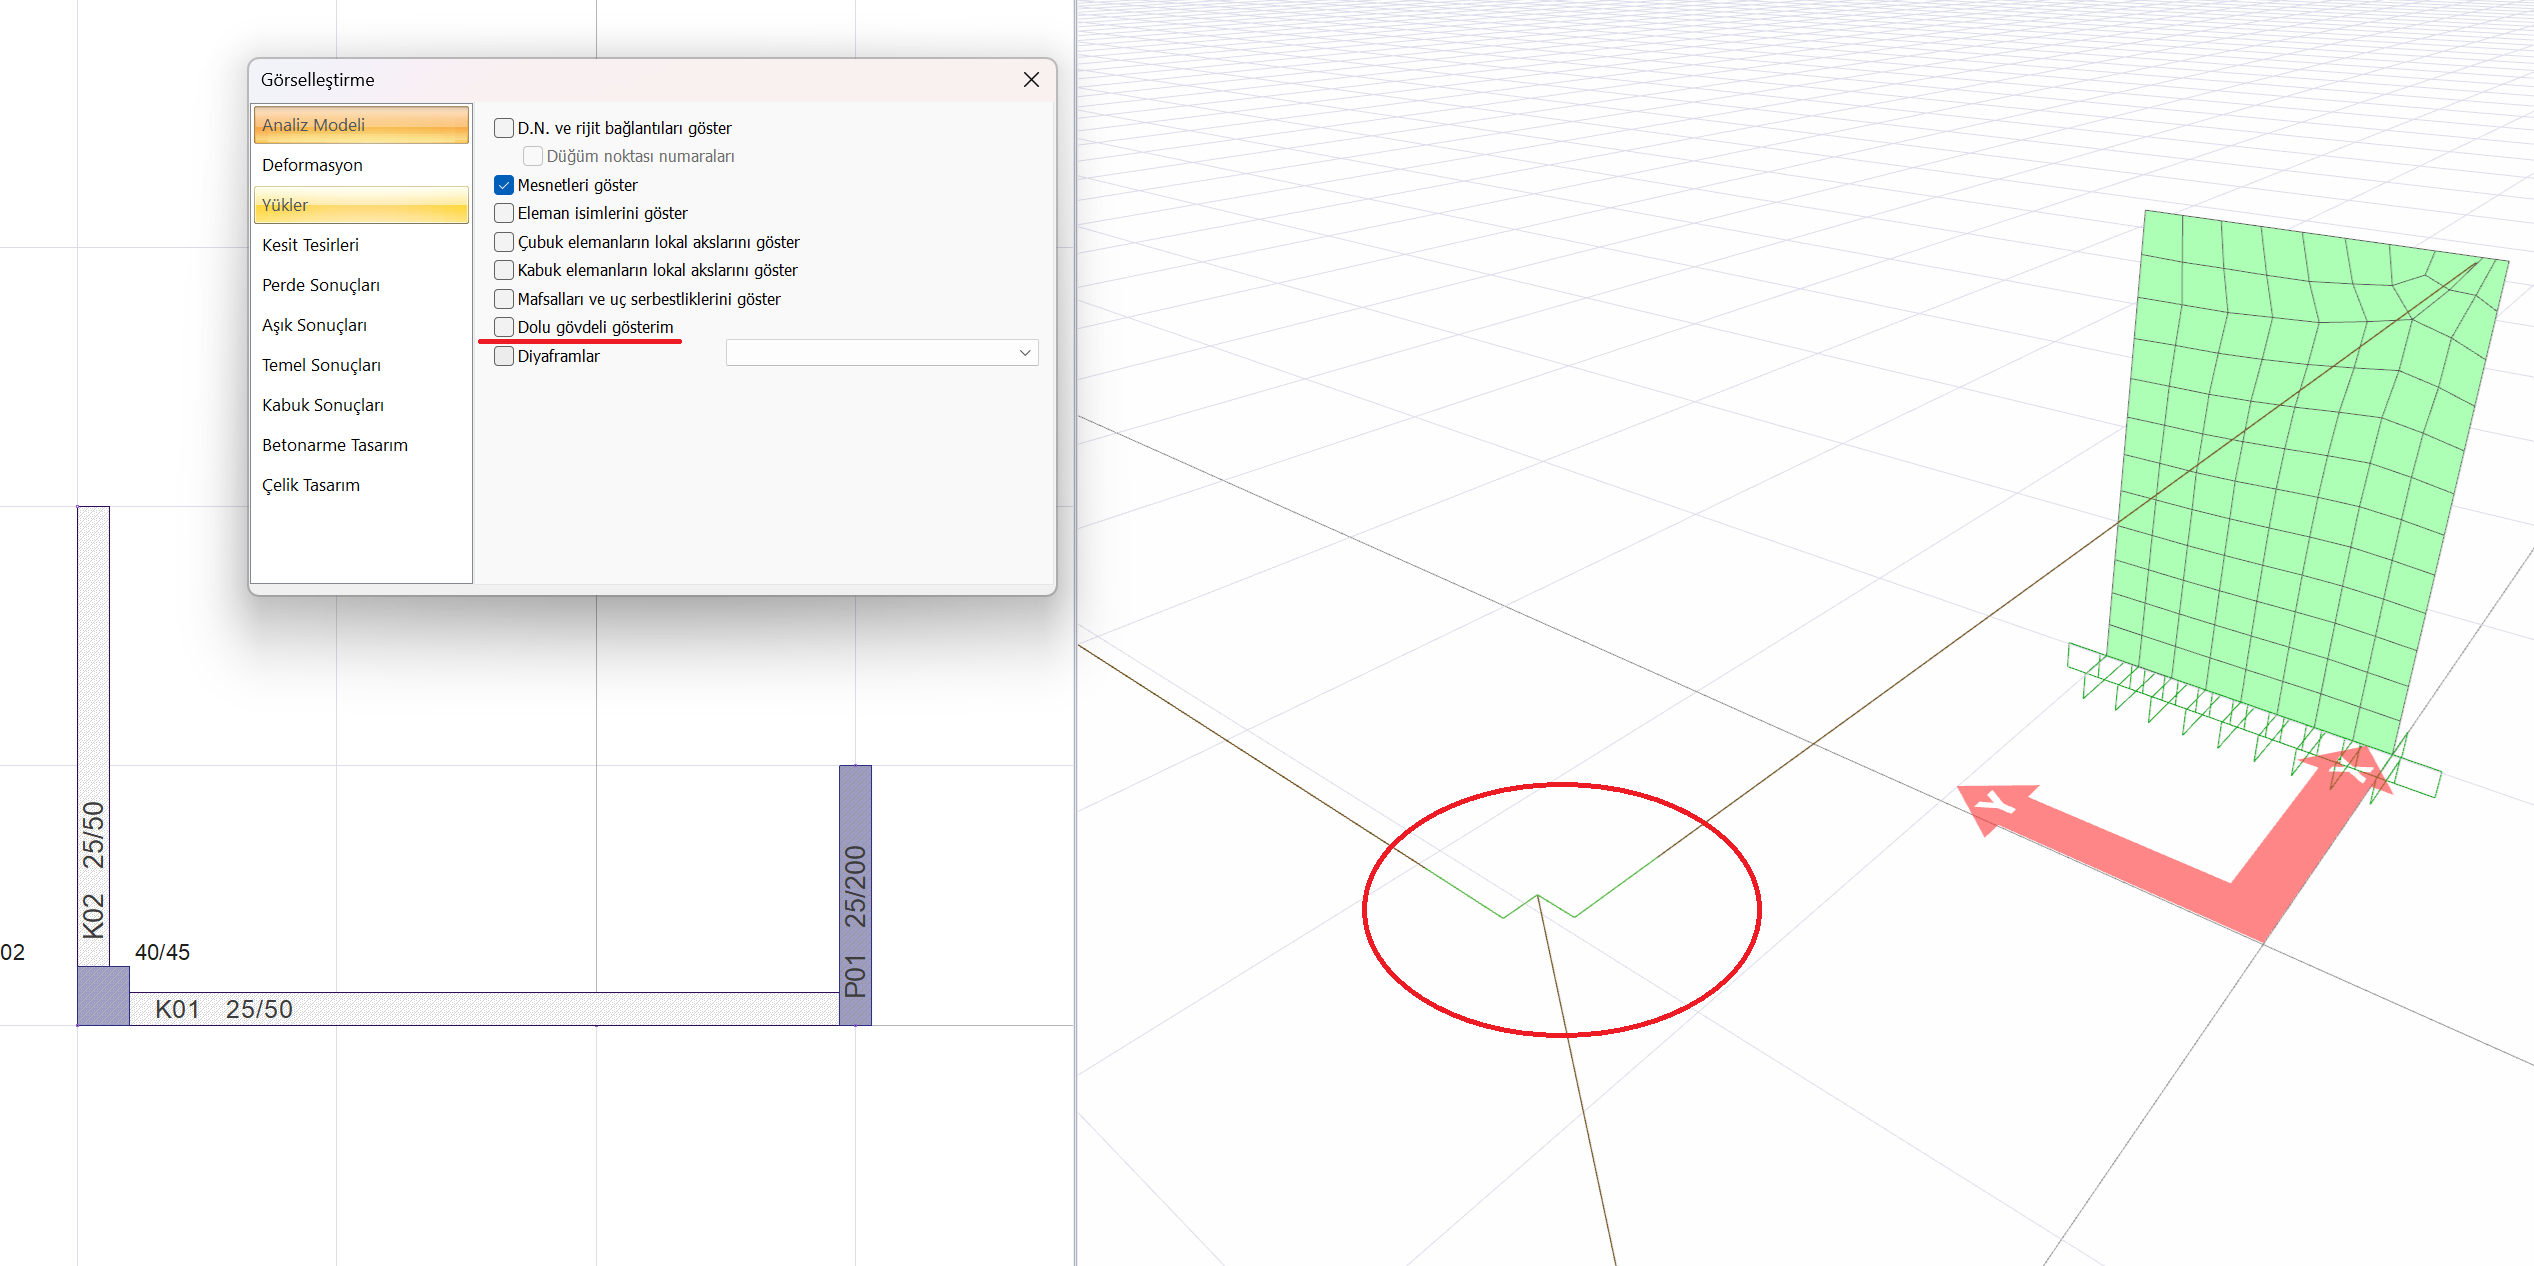Enable D.N. ve rijit bağlantıları göster checkbox
This screenshot has width=2534, height=1266.
coord(504,128)
